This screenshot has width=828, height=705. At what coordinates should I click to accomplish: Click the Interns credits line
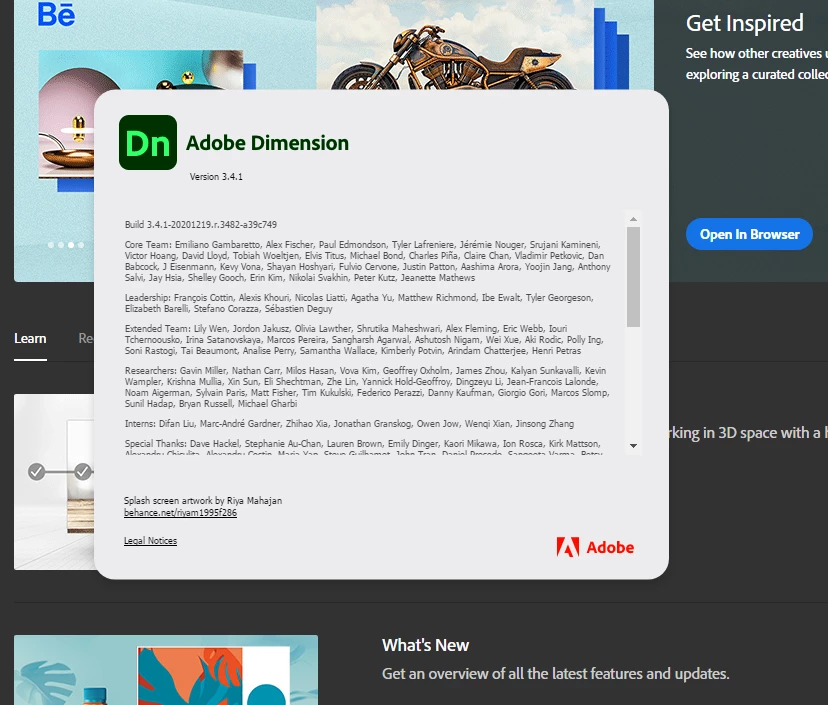[x=349, y=424]
